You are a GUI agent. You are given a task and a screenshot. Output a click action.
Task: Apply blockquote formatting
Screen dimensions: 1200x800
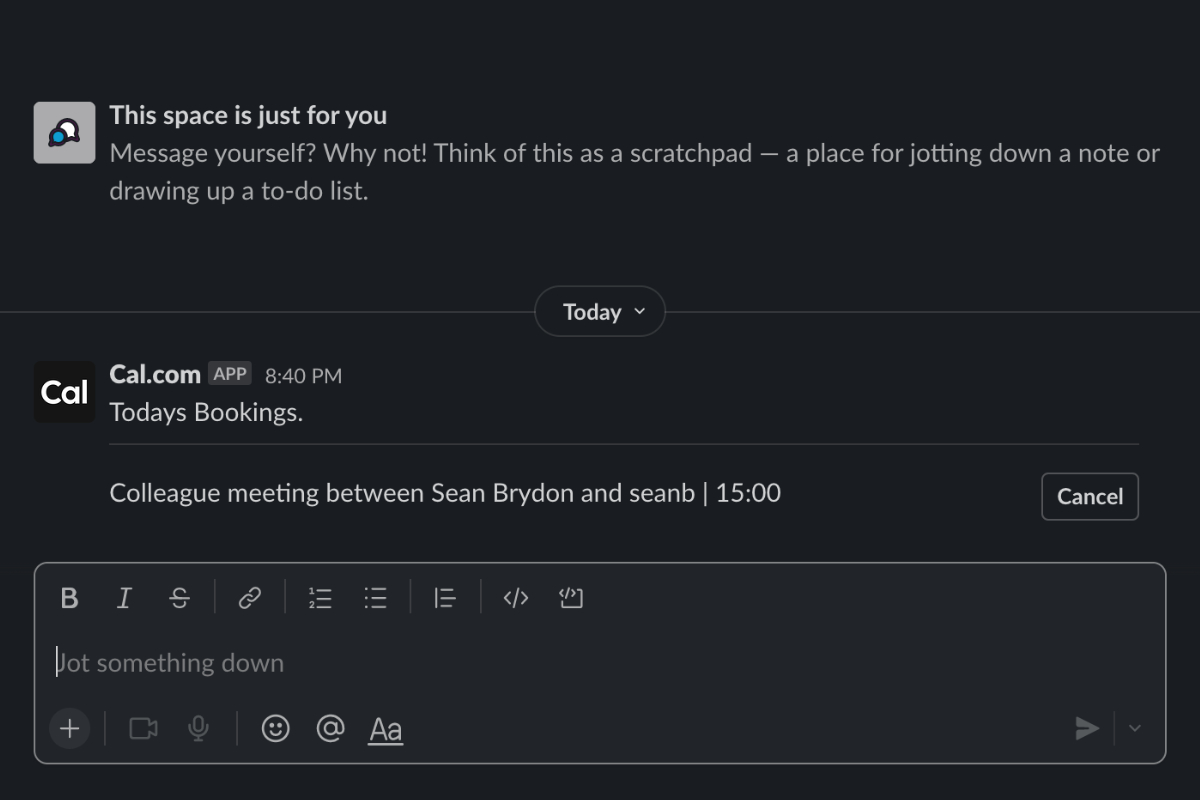(x=445, y=598)
